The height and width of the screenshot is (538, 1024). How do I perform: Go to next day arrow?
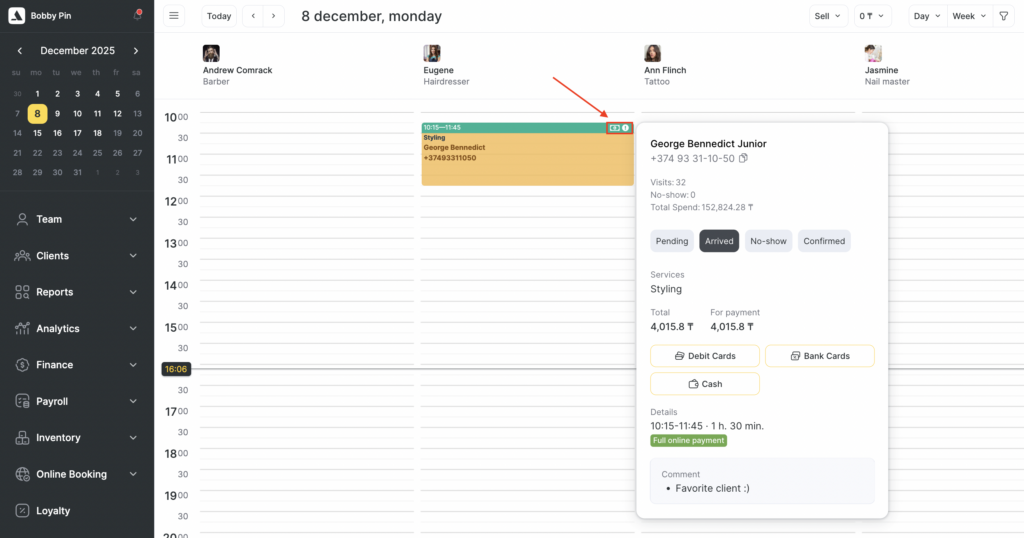click(x=274, y=16)
